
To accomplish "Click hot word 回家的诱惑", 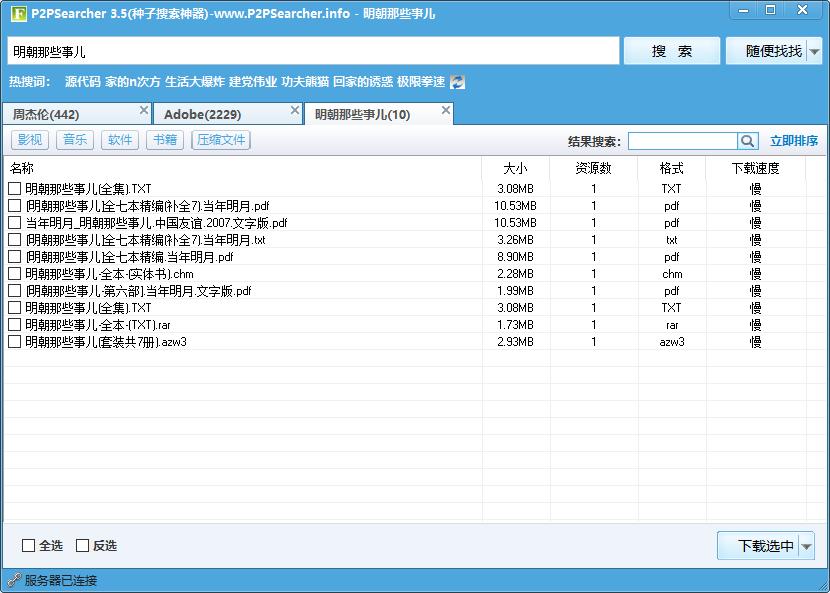I will tap(363, 82).
